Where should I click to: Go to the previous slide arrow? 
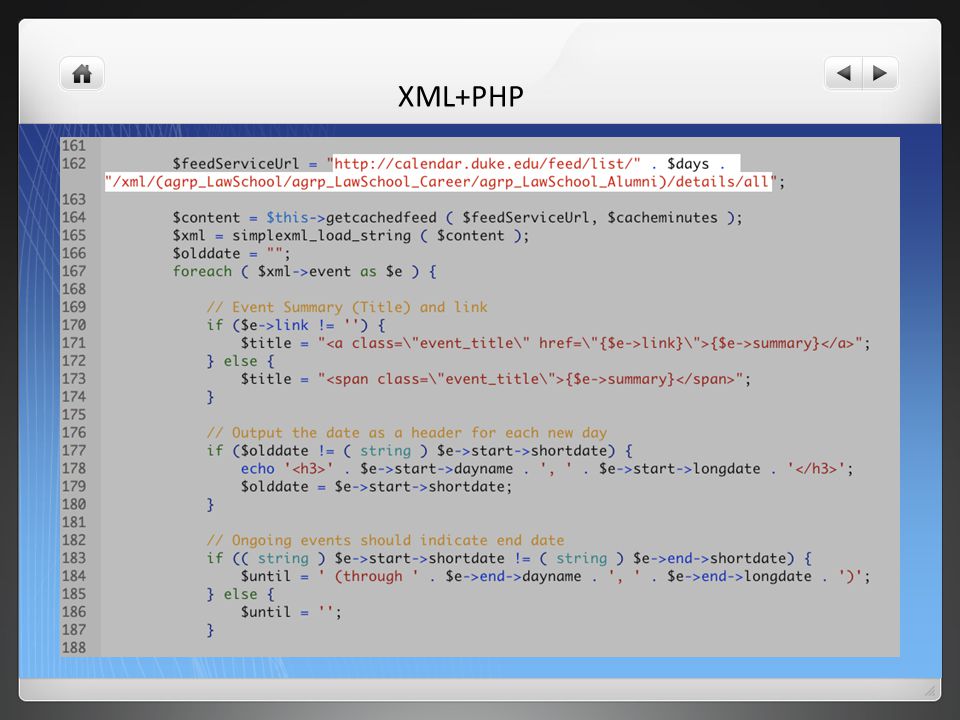[x=844, y=73]
